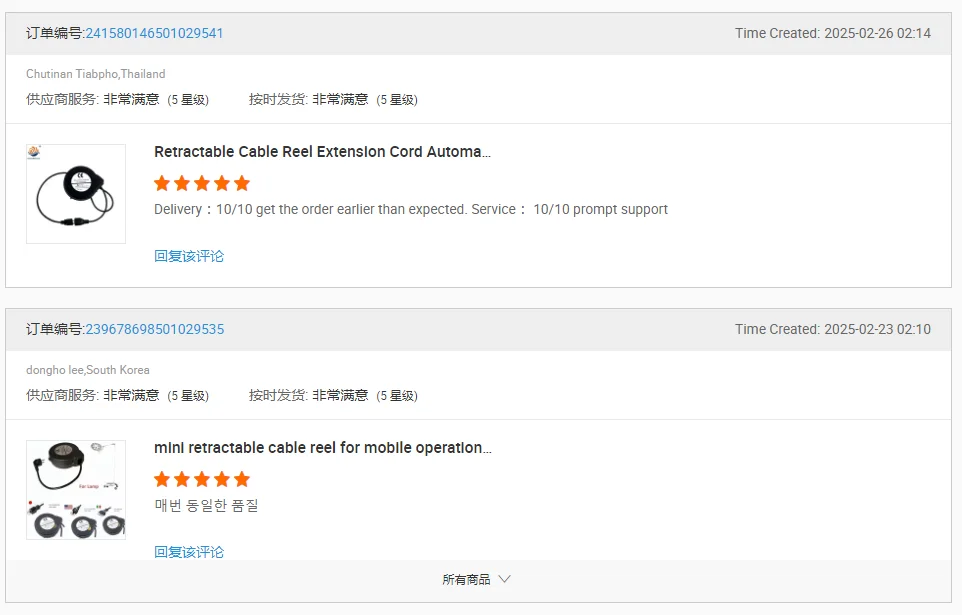Expand the 所有商品 dropdown
This screenshot has height=615, width=962.
pos(476,579)
